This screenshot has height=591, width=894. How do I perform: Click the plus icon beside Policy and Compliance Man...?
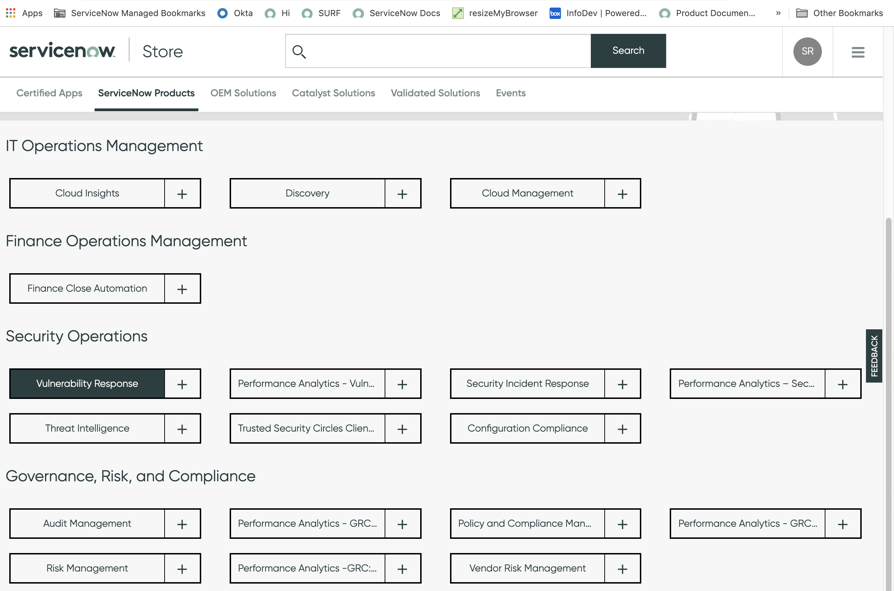(x=623, y=524)
